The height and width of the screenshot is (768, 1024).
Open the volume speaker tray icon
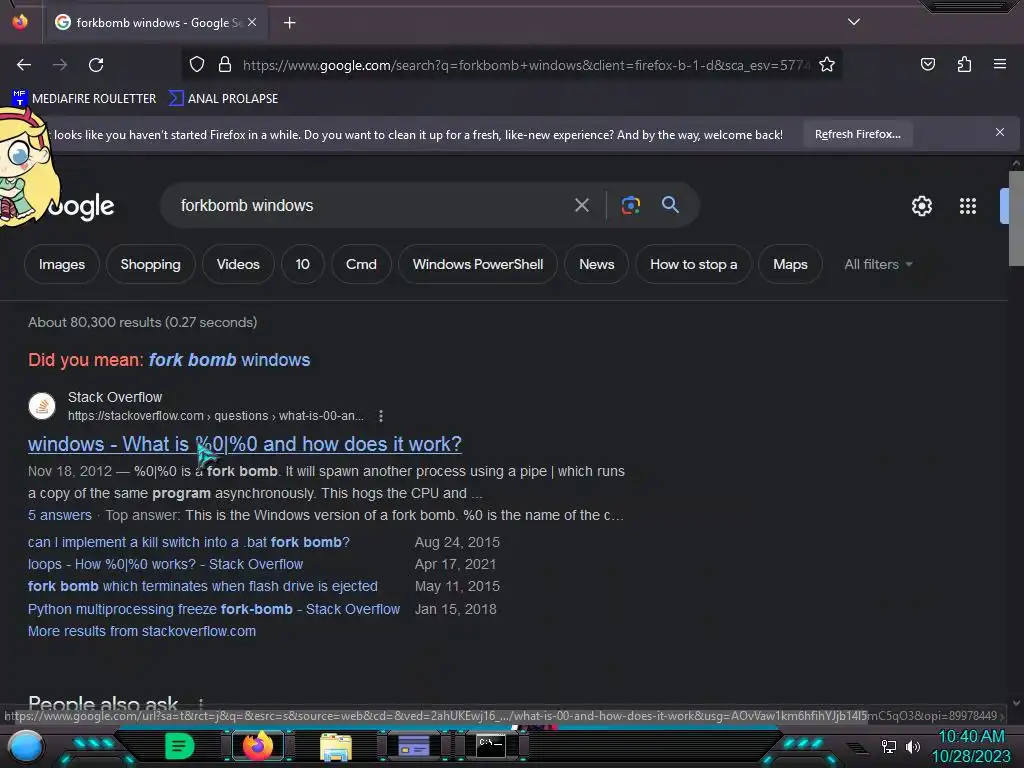point(912,746)
